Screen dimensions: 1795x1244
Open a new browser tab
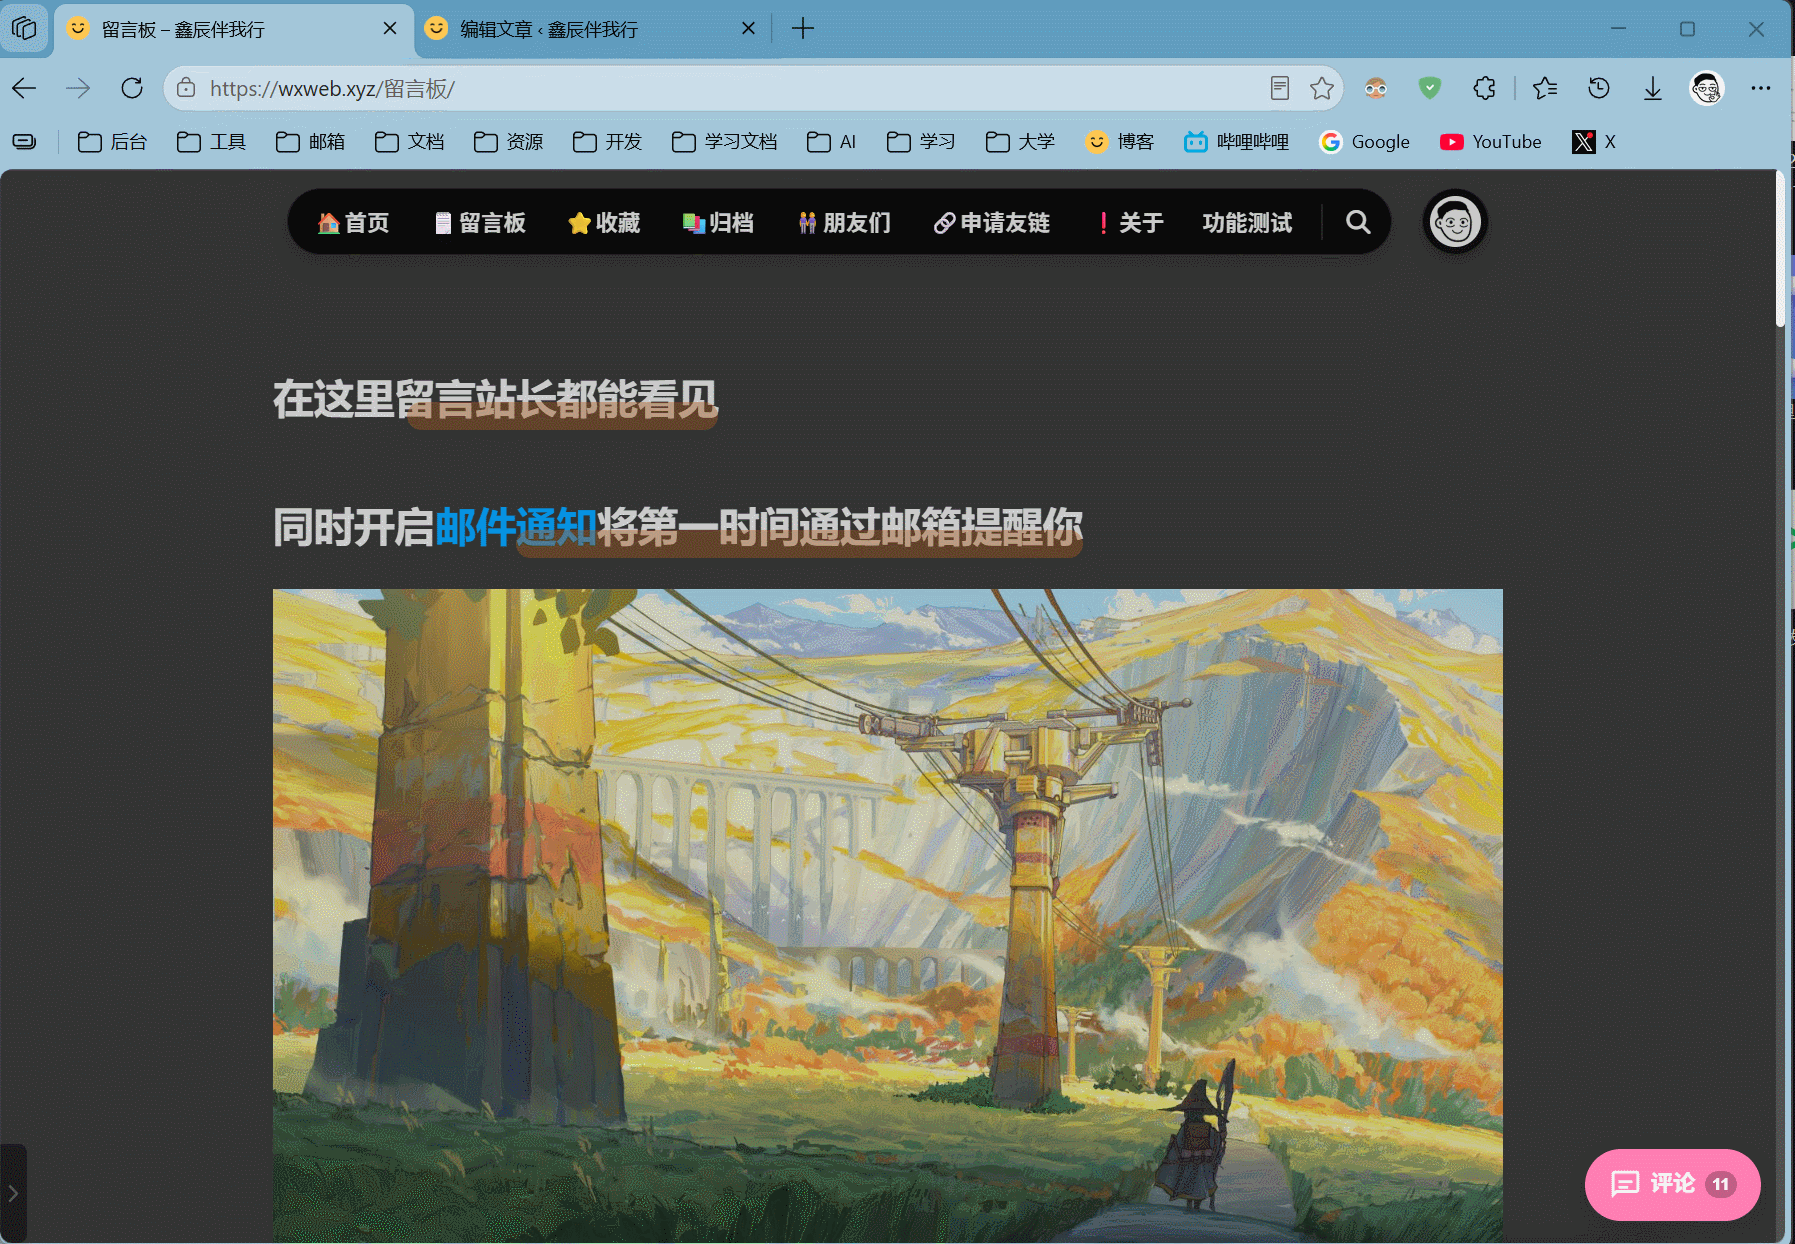pos(803,29)
